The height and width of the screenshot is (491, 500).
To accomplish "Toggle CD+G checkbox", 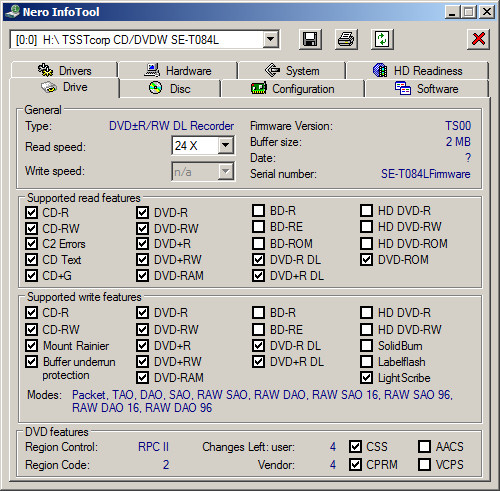I will (x=32, y=275).
